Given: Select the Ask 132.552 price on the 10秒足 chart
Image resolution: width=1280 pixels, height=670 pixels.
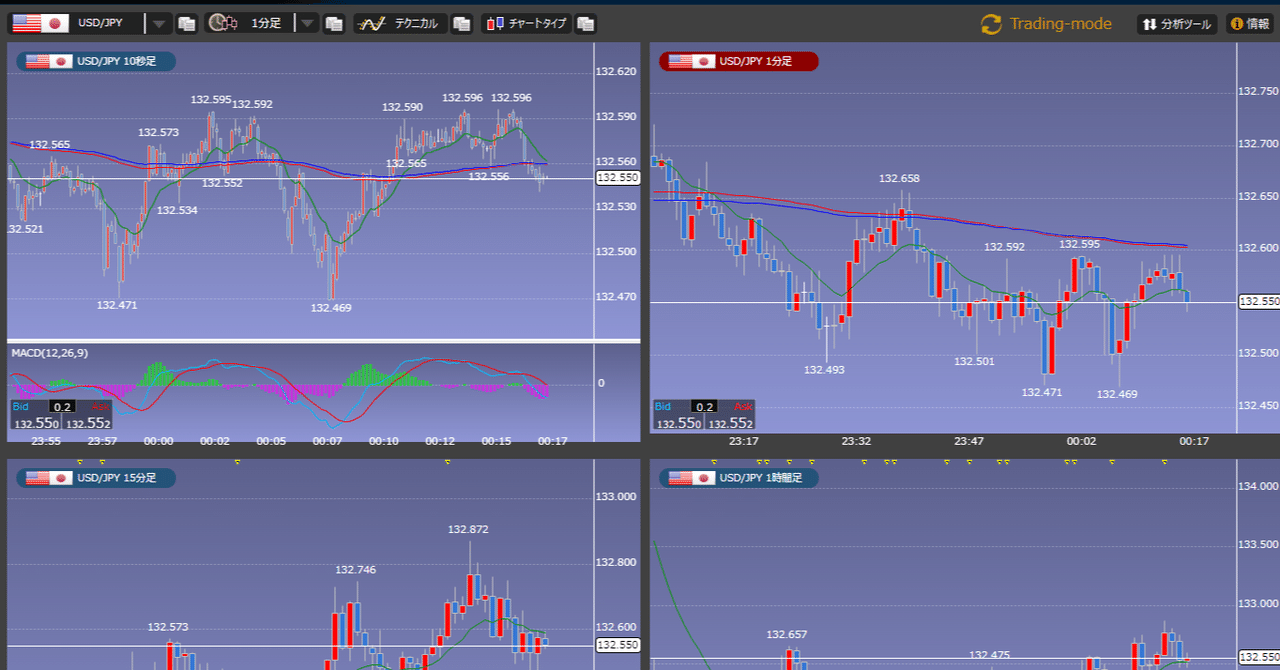Looking at the screenshot, I should click(x=87, y=422).
